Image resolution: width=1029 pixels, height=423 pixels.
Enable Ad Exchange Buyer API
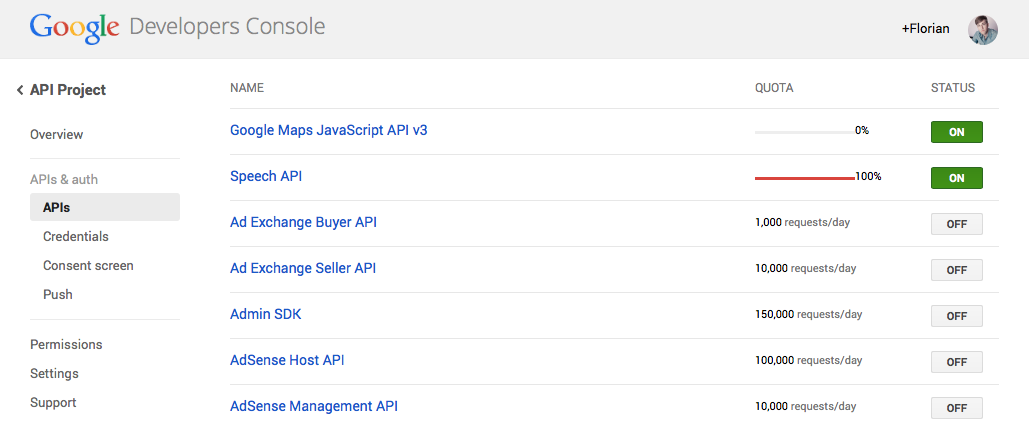[x=956, y=224]
